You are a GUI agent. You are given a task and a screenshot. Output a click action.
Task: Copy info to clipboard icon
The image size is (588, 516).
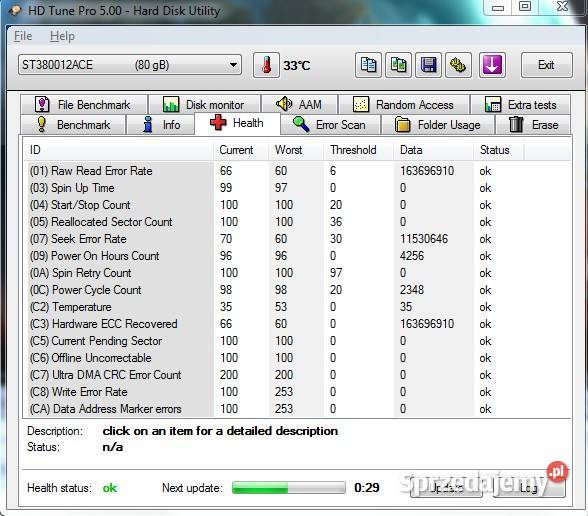(x=368, y=65)
